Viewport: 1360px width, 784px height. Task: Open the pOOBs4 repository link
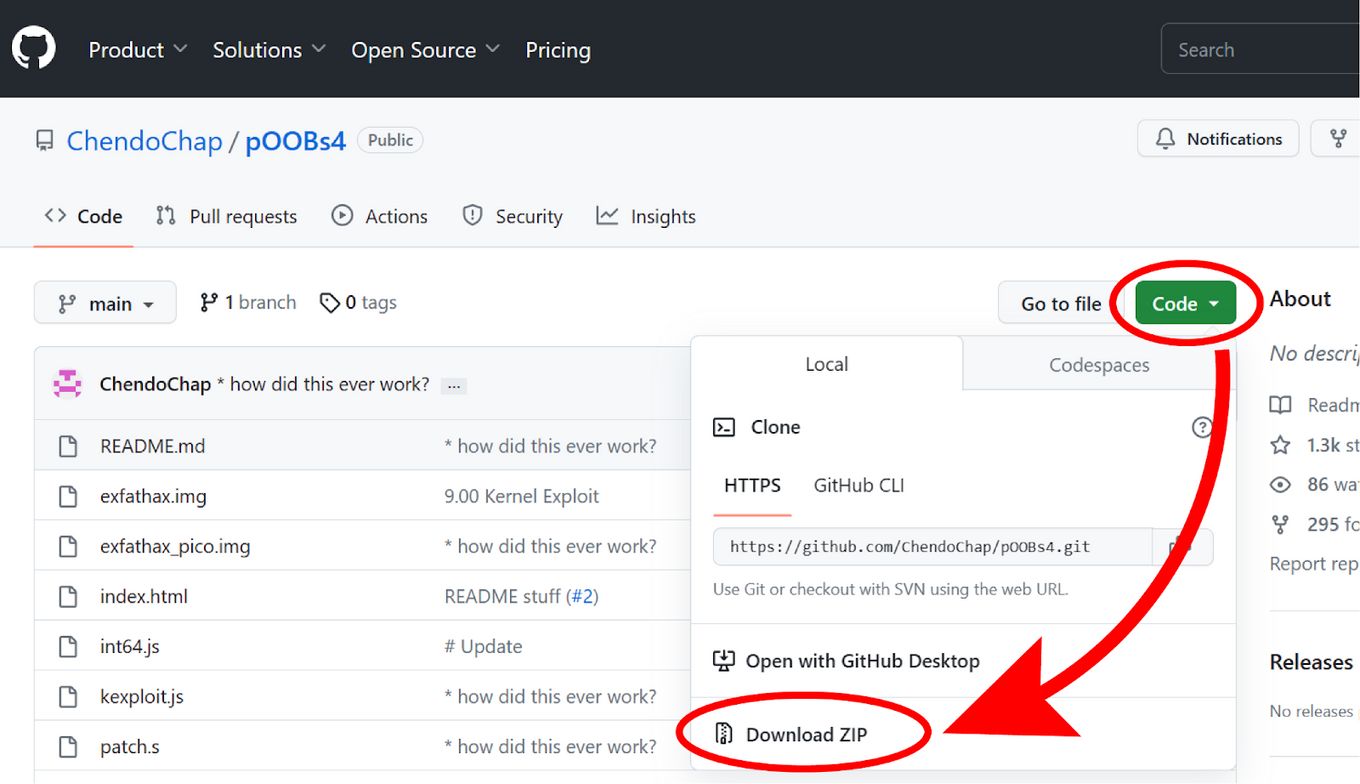[295, 141]
